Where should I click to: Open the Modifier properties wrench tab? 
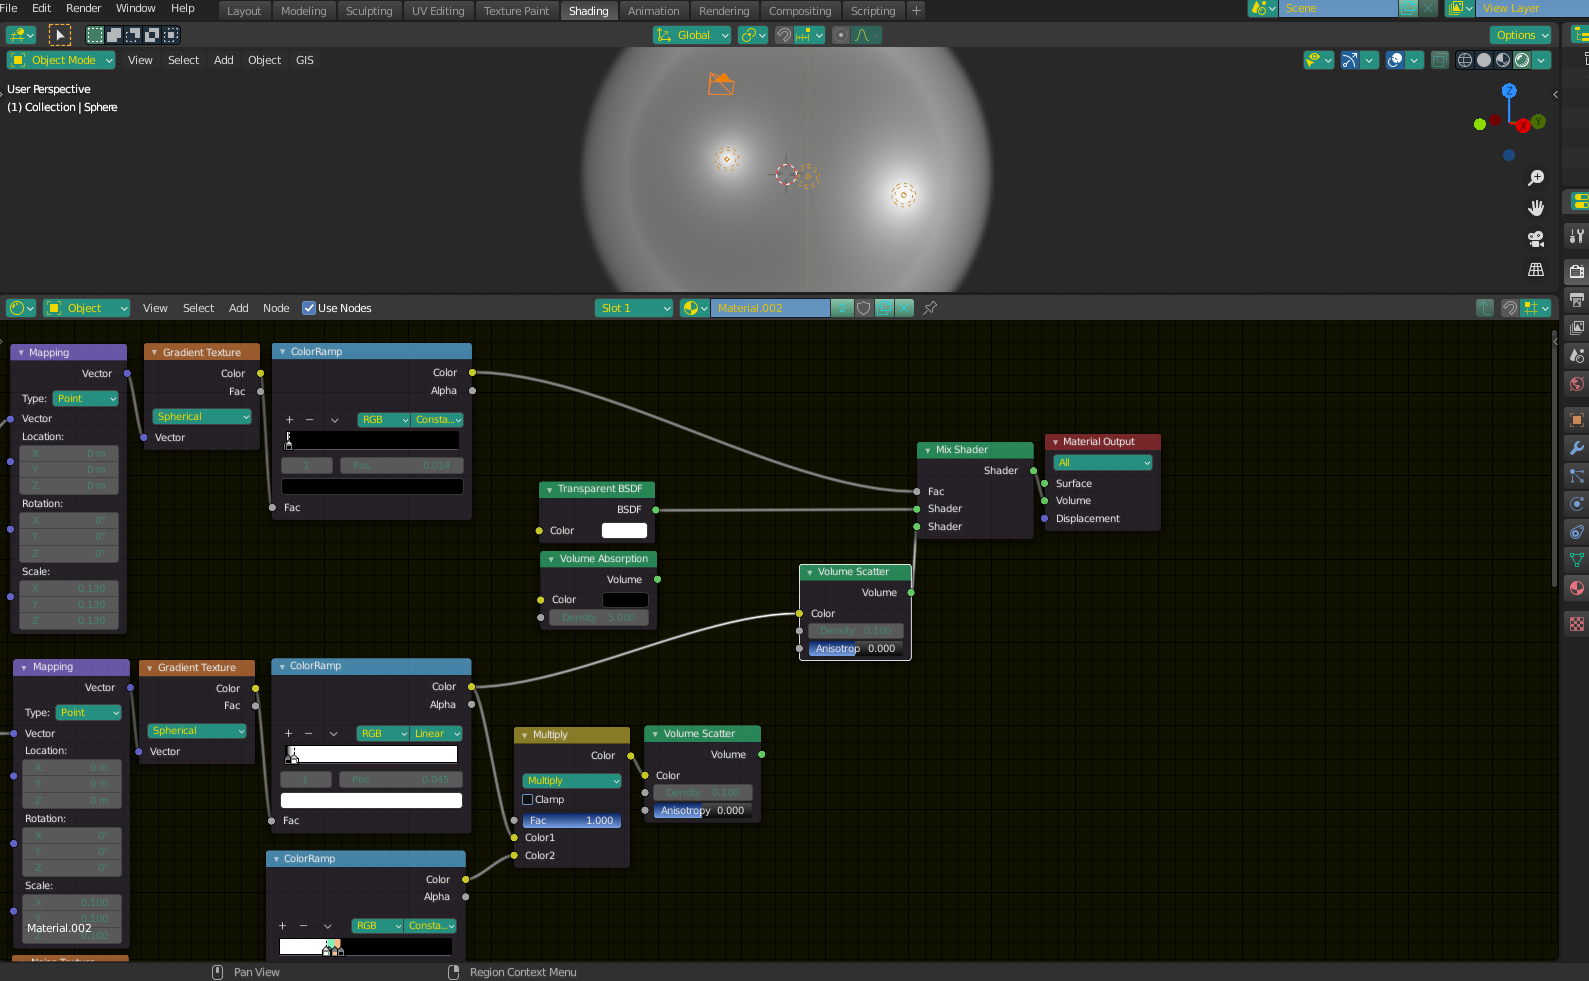coord(1577,448)
